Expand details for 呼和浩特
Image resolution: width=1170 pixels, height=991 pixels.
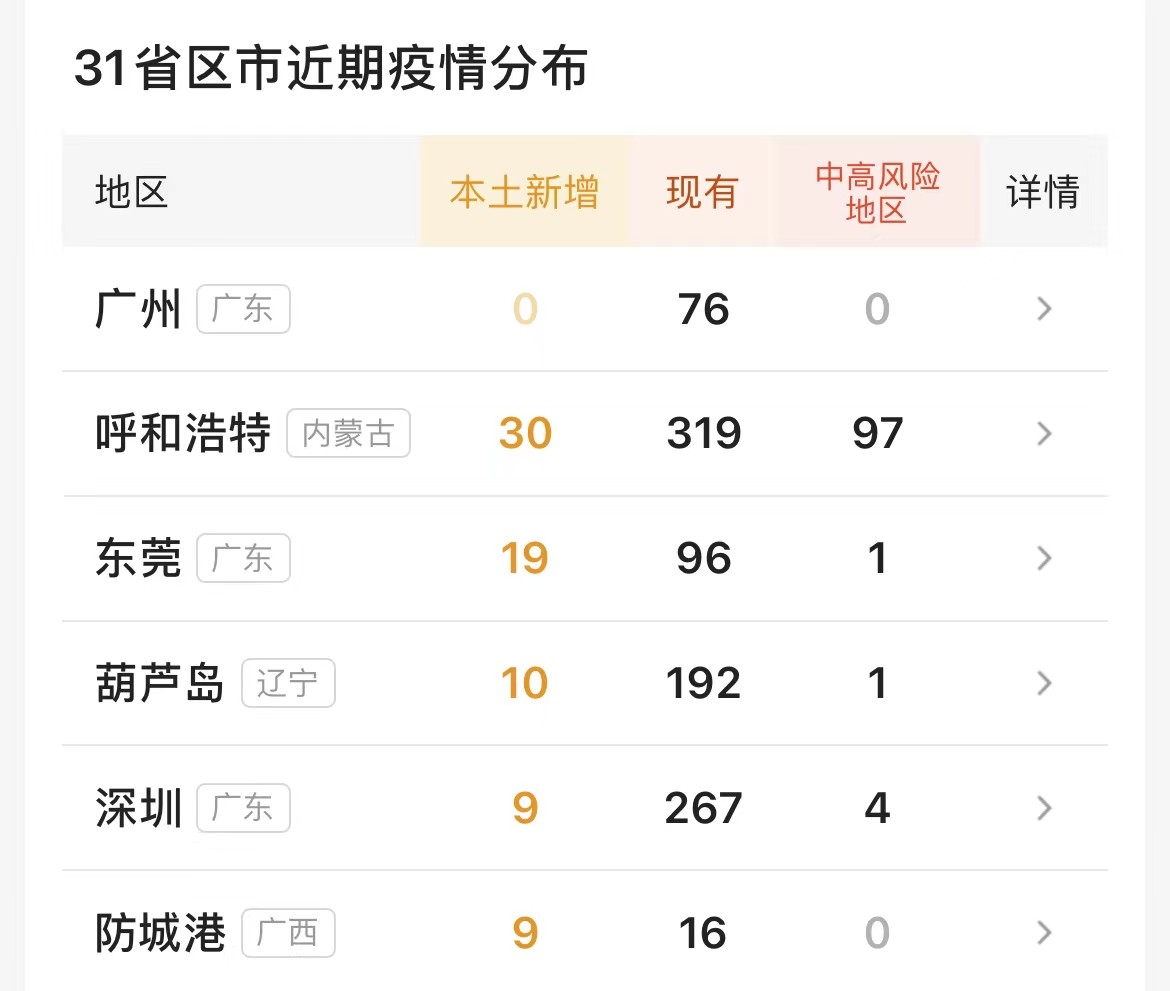(x=1043, y=433)
